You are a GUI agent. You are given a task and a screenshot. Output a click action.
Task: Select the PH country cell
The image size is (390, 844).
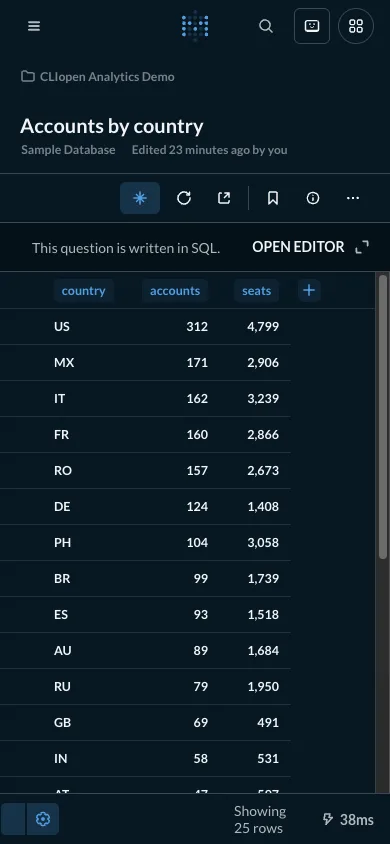(62, 543)
